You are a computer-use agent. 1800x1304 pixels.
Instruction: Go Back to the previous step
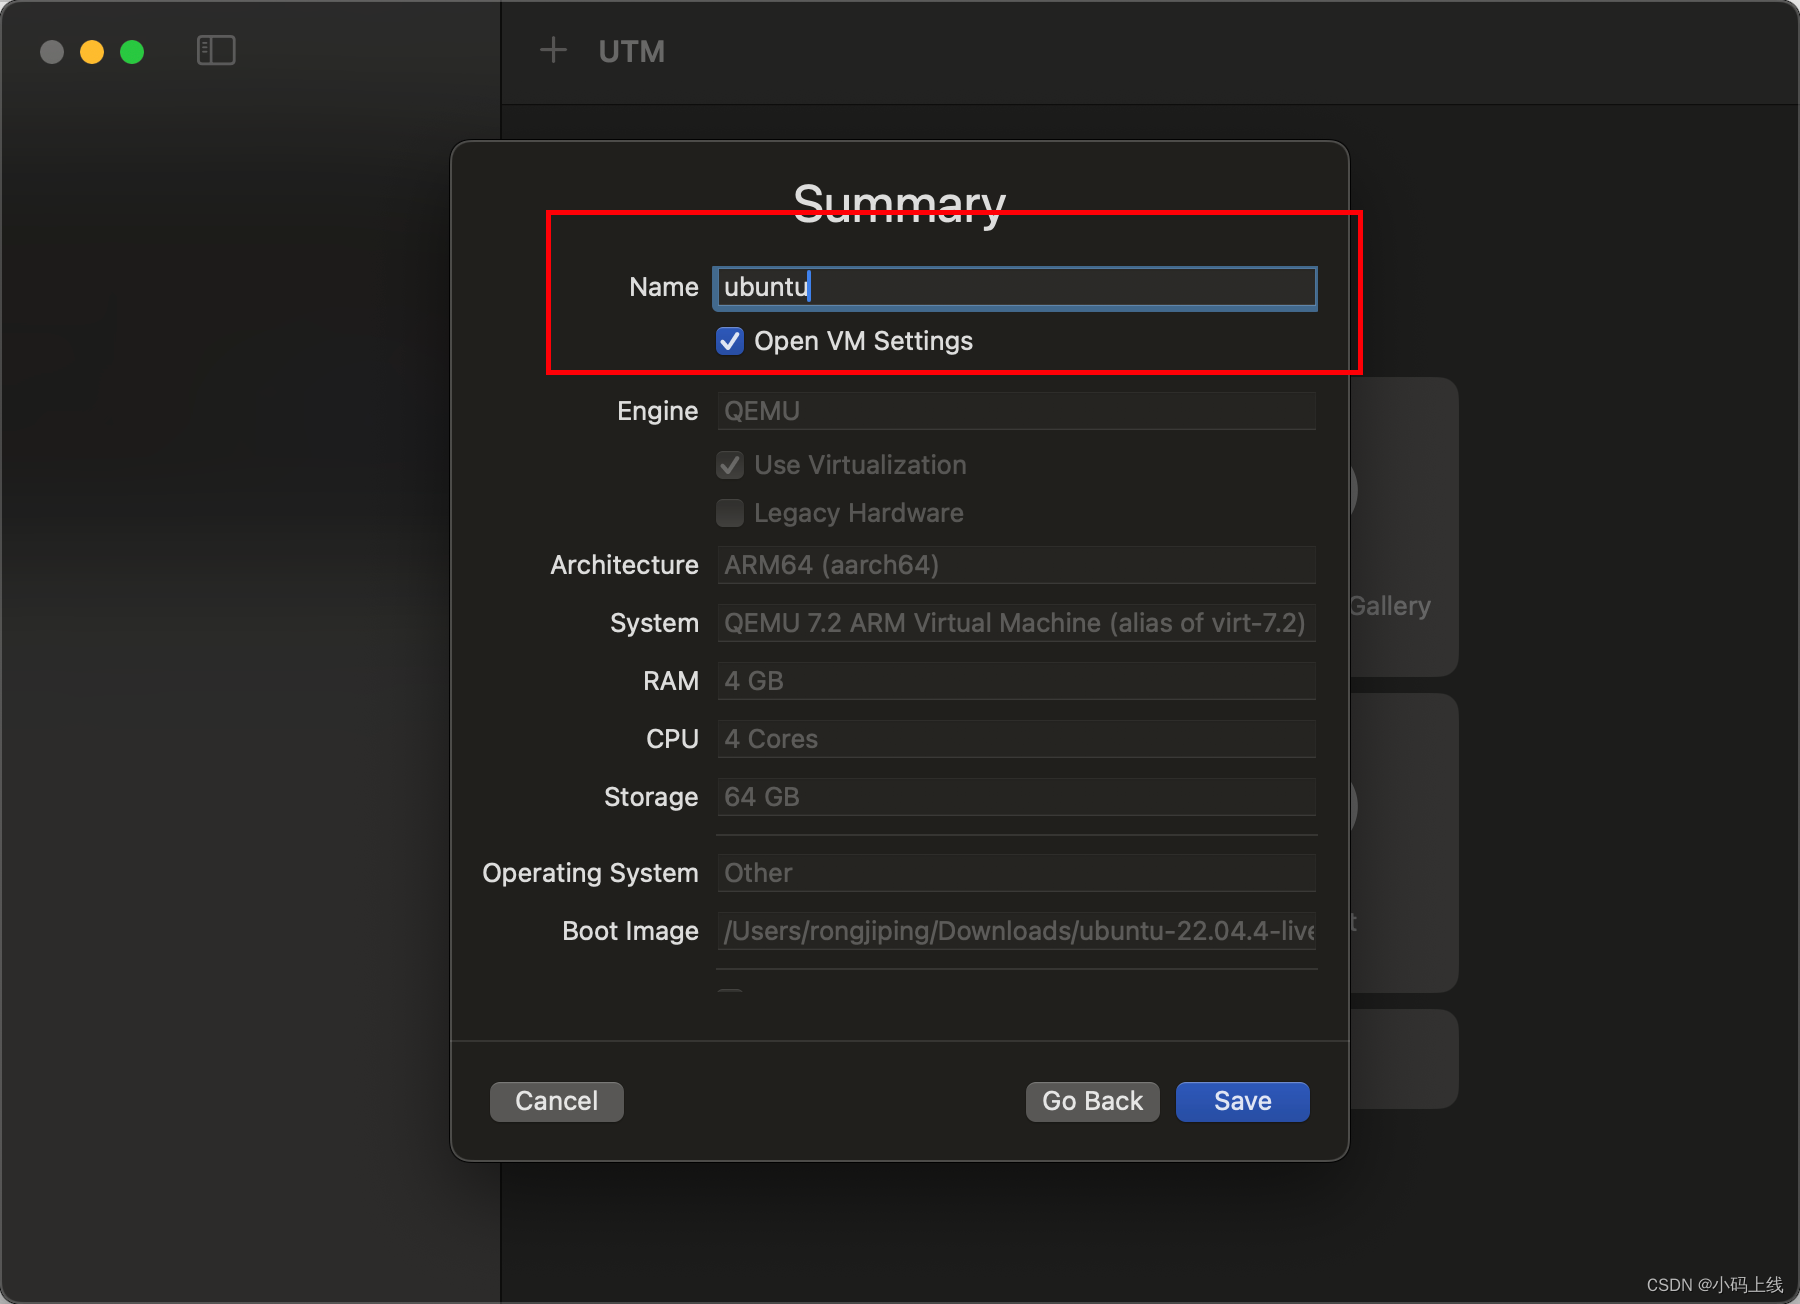click(1092, 1101)
